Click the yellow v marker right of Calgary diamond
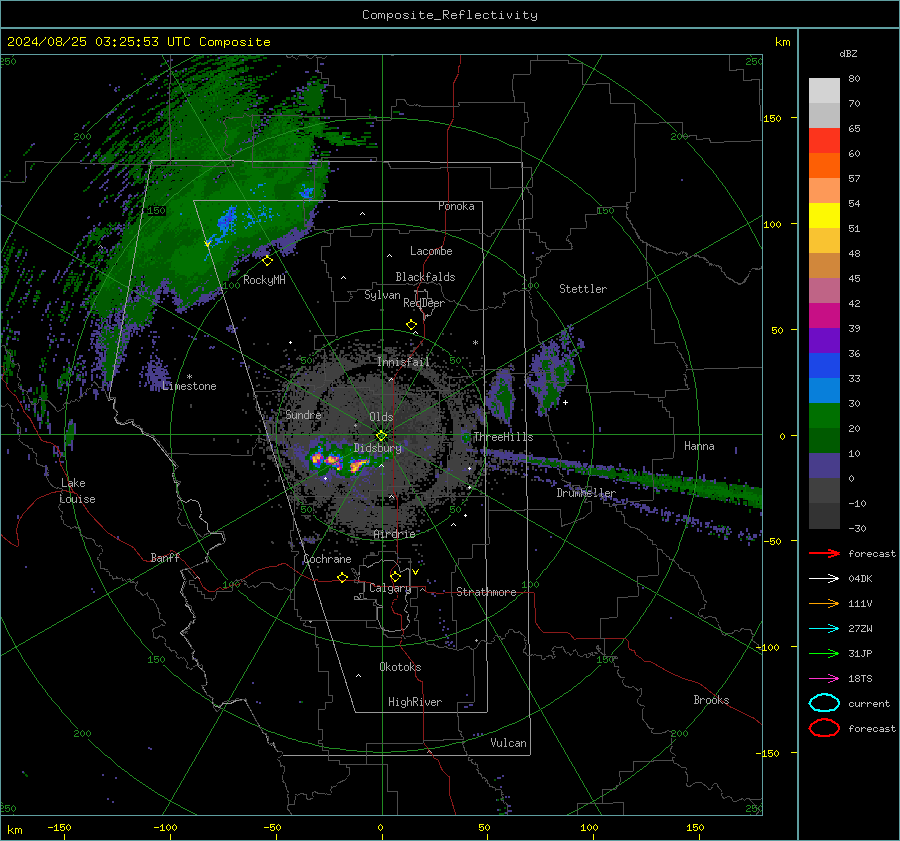The width and height of the screenshot is (900, 841). pos(415,572)
